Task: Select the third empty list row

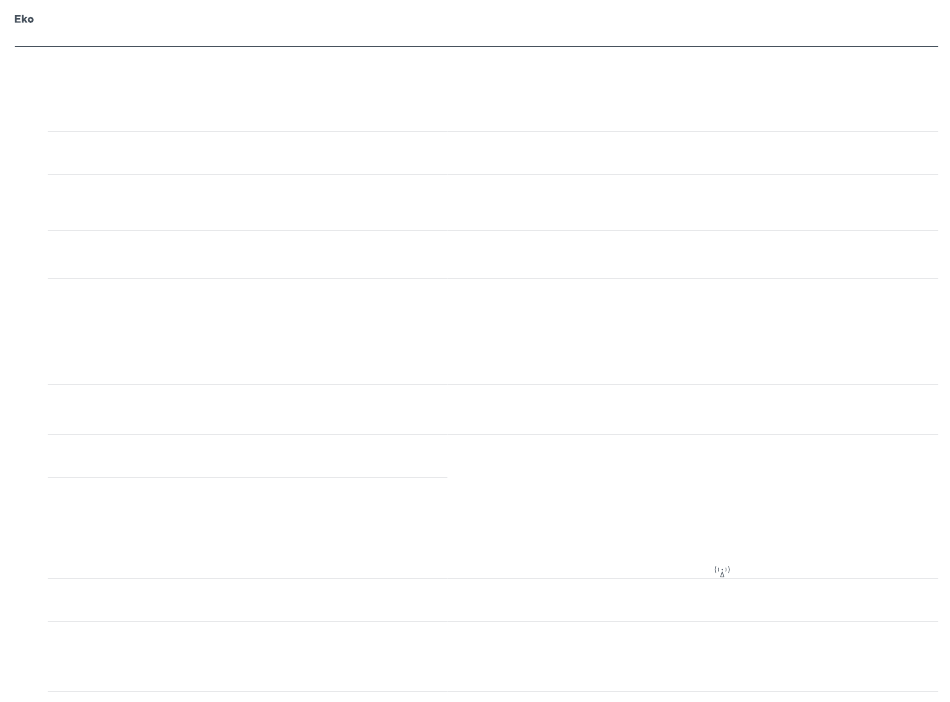Action: [x=493, y=254]
